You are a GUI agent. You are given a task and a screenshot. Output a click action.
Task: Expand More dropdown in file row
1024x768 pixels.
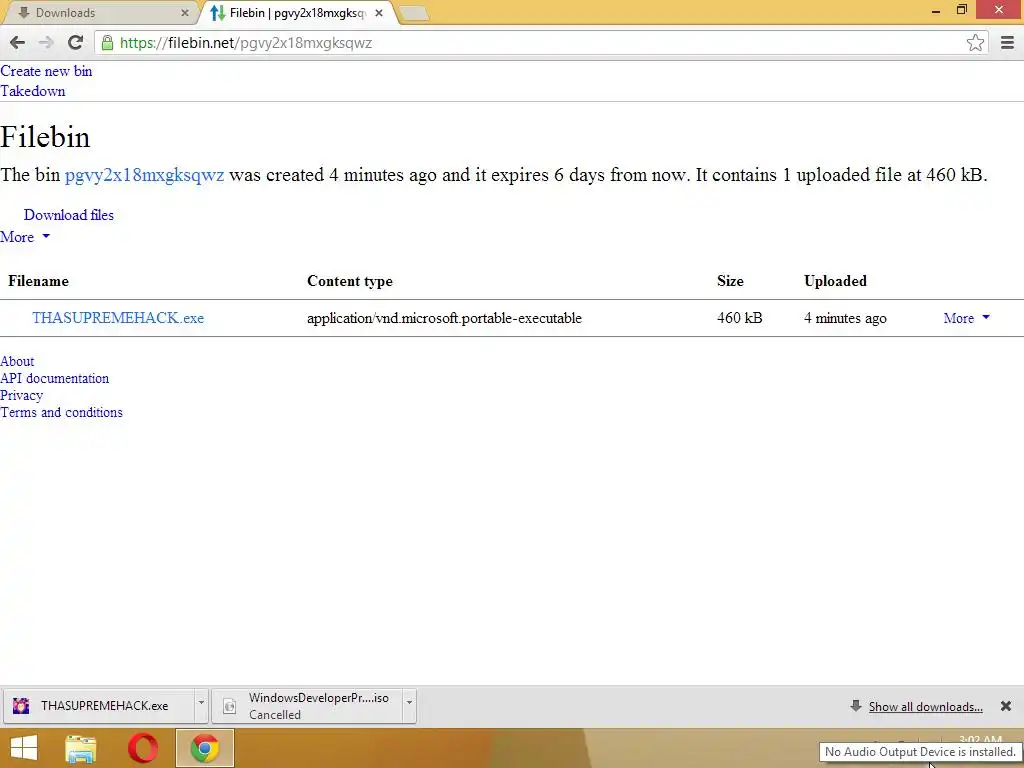coord(967,318)
